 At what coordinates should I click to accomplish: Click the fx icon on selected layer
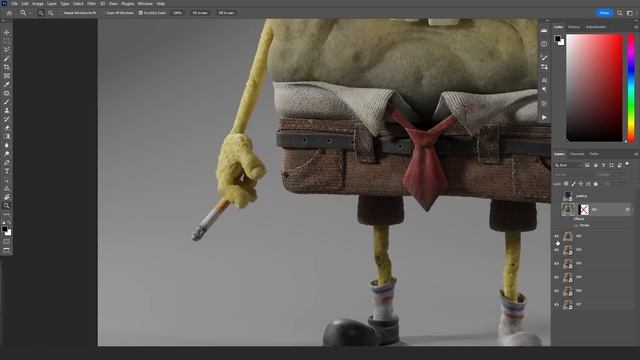pos(628,210)
